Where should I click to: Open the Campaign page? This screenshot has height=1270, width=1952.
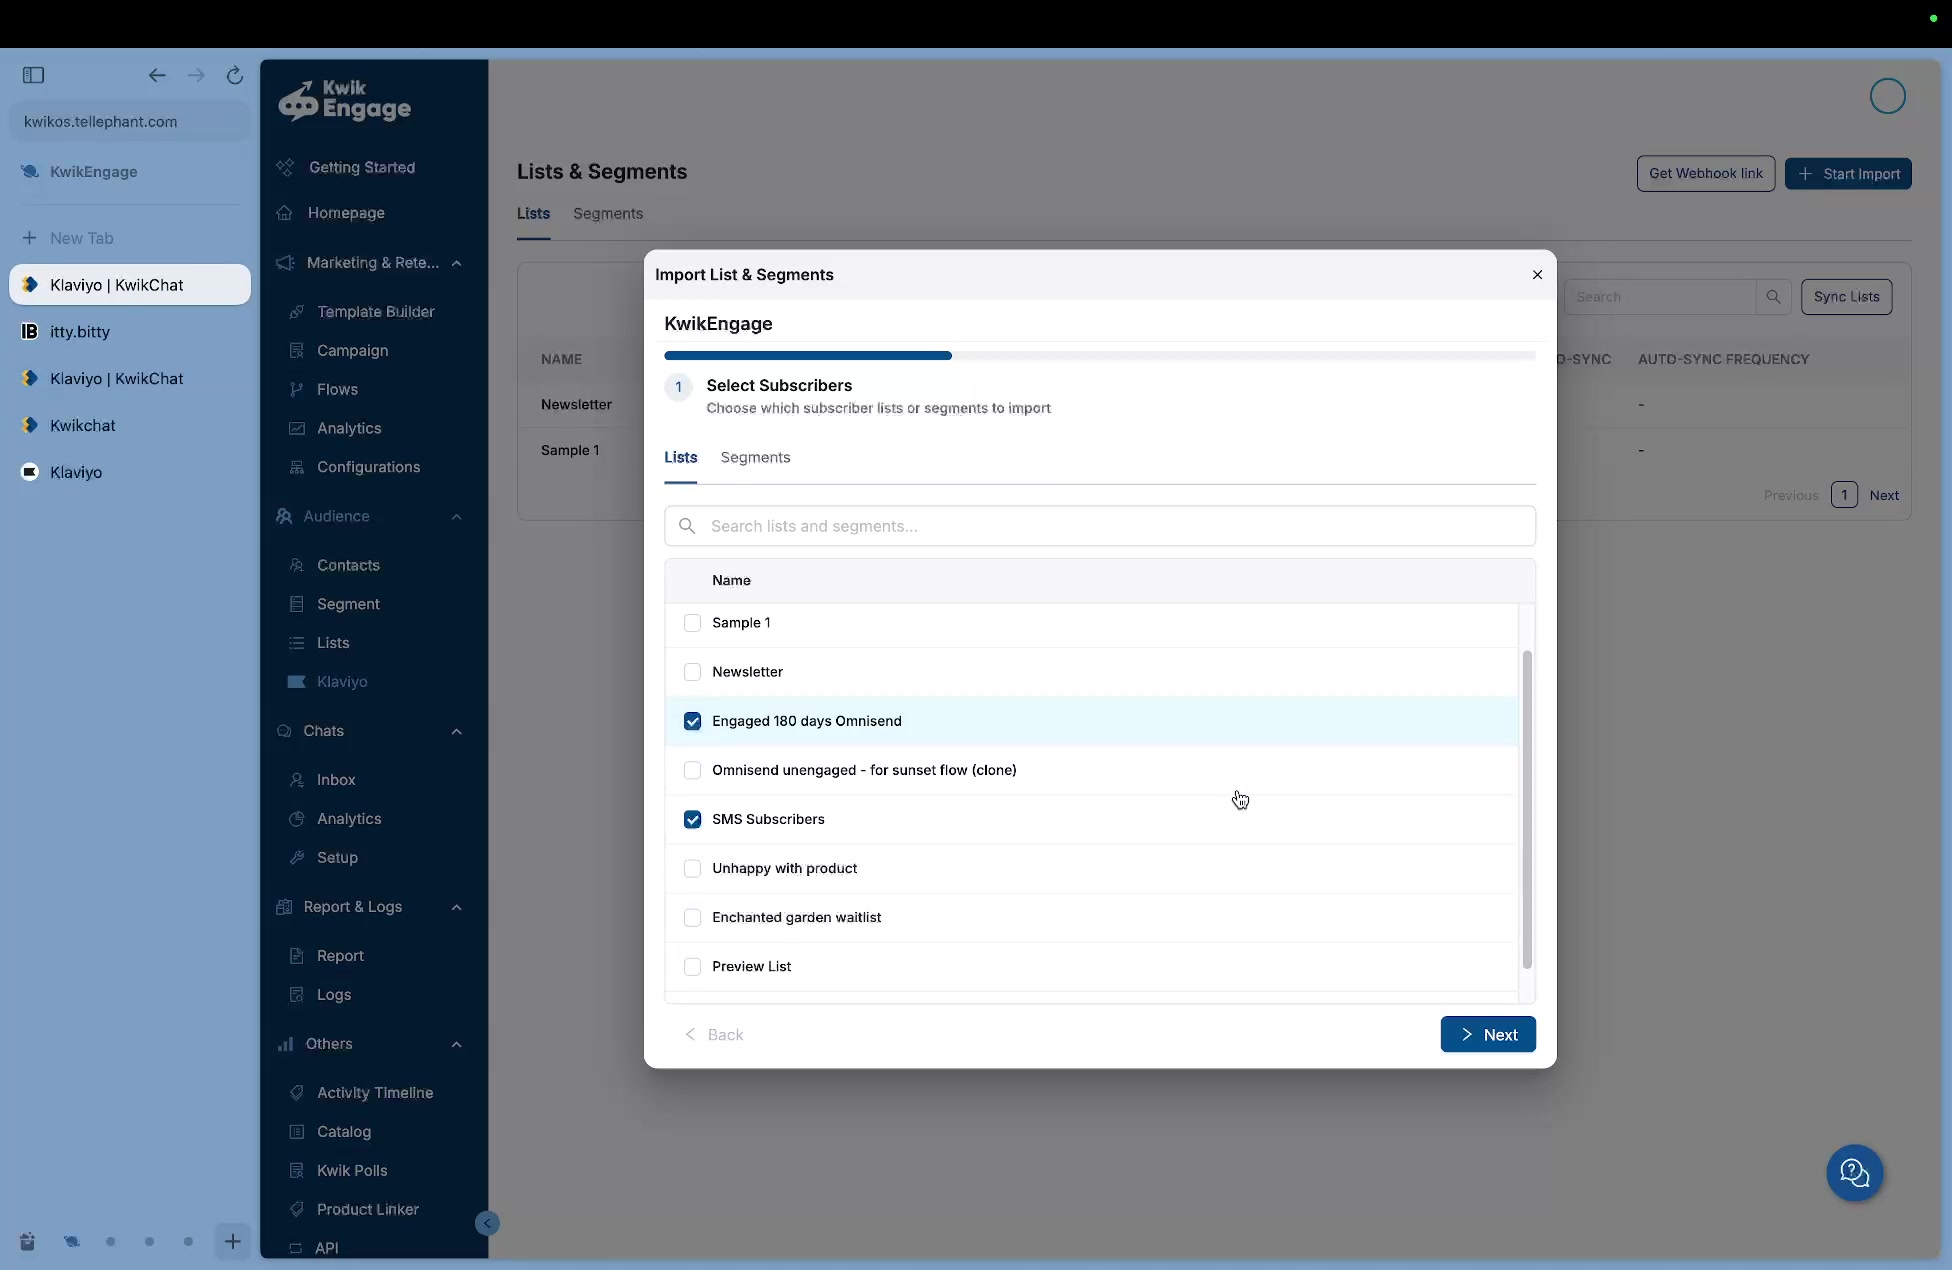tap(352, 350)
